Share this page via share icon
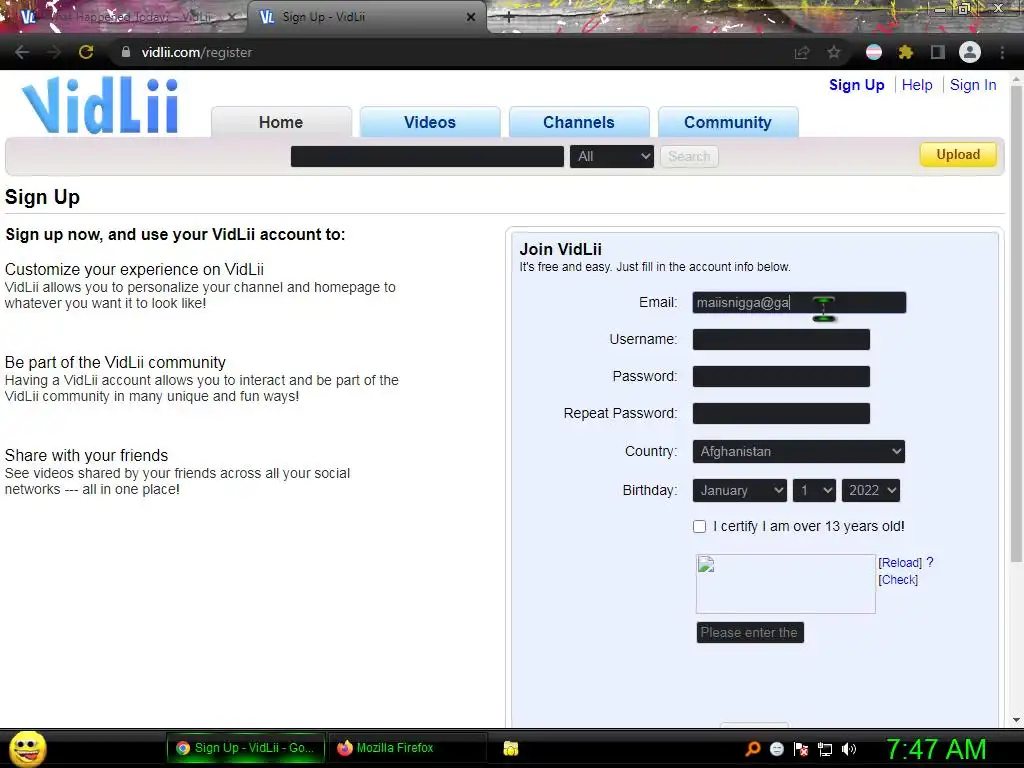The image size is (1024, 768). (x=802, y=52)
